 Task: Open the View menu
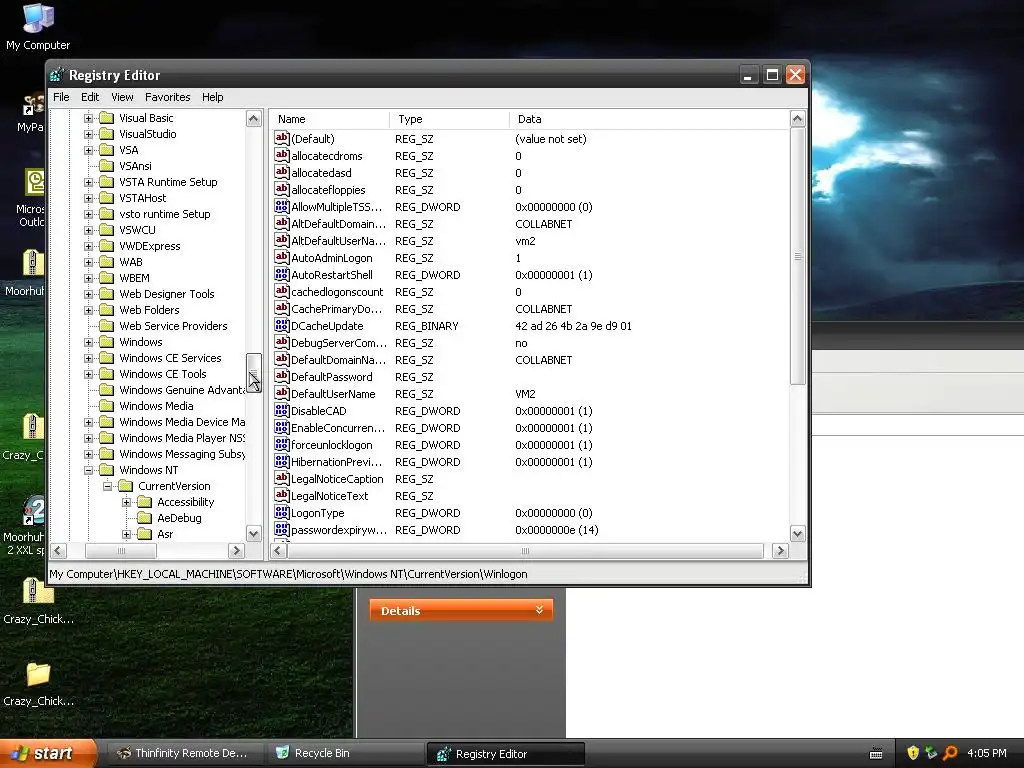(x=122, y=97)
